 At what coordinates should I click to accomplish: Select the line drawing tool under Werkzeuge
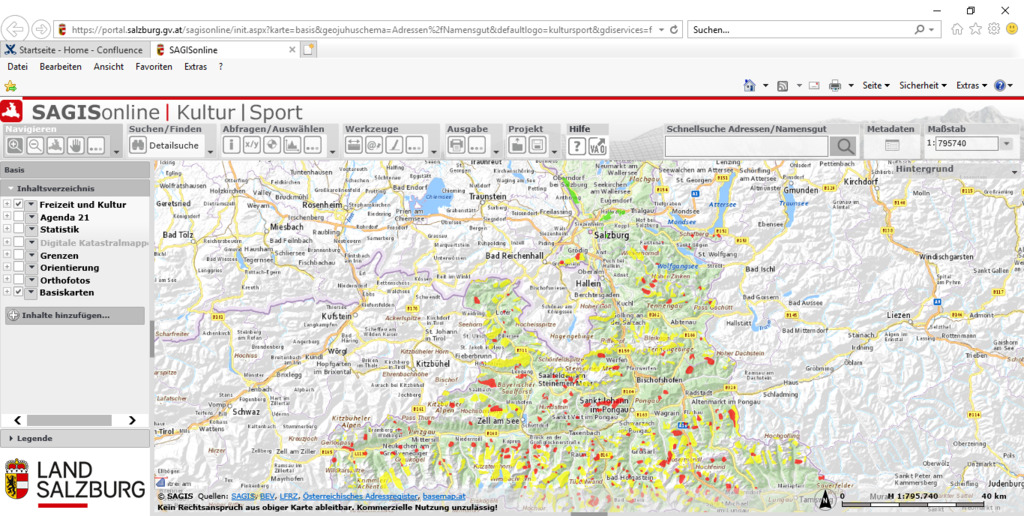(x=394, y=146)
